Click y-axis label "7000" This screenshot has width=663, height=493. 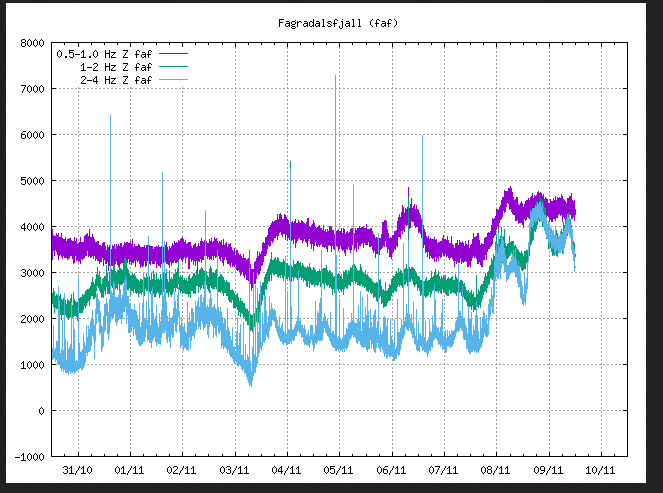(32, 89)
